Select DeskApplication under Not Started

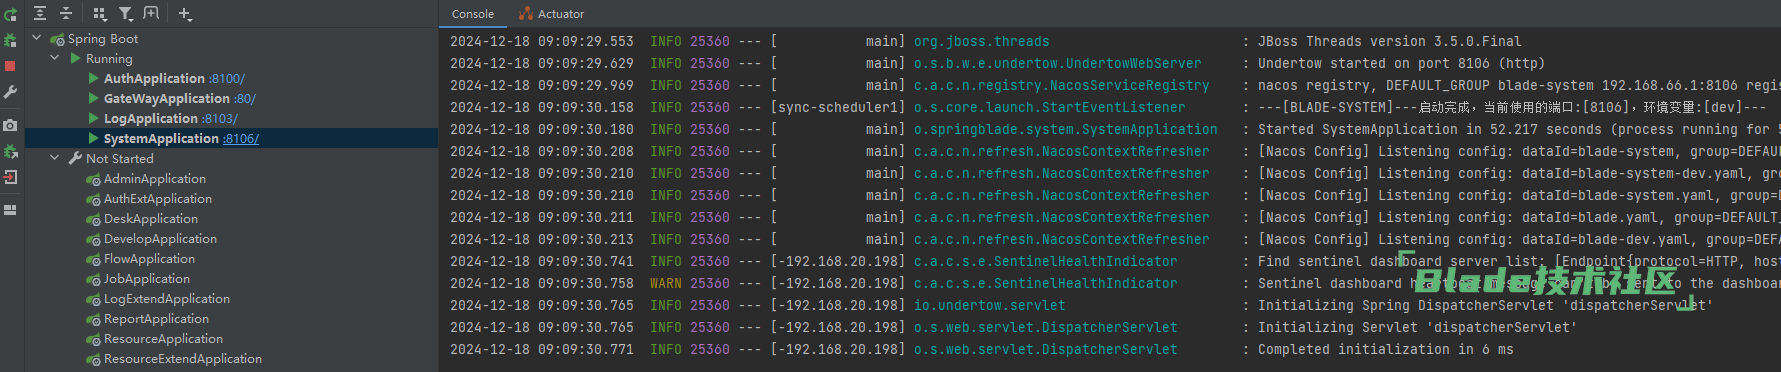pos(151,218)
